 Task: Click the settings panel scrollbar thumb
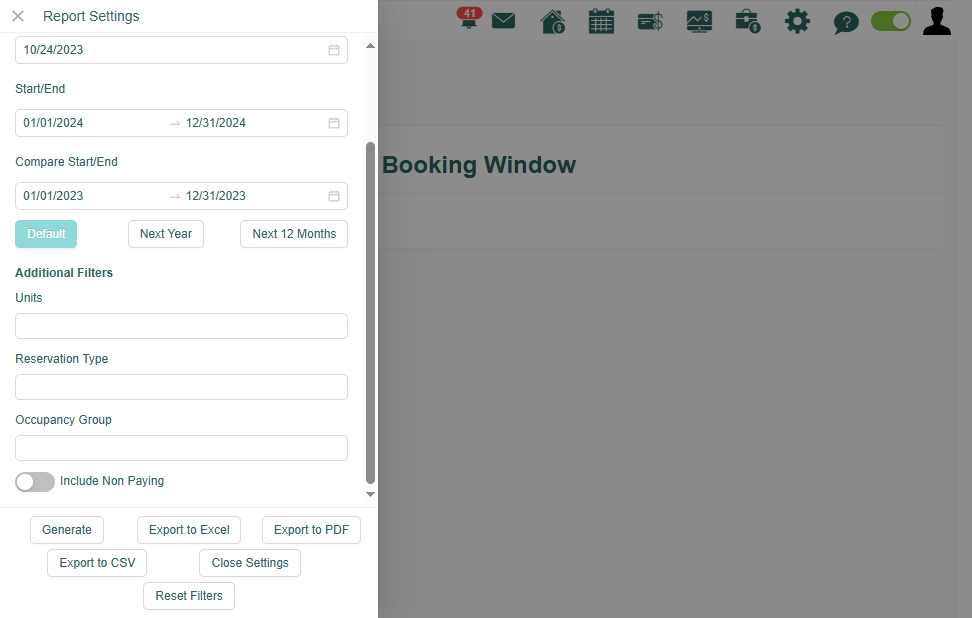(x=370, y=312)
